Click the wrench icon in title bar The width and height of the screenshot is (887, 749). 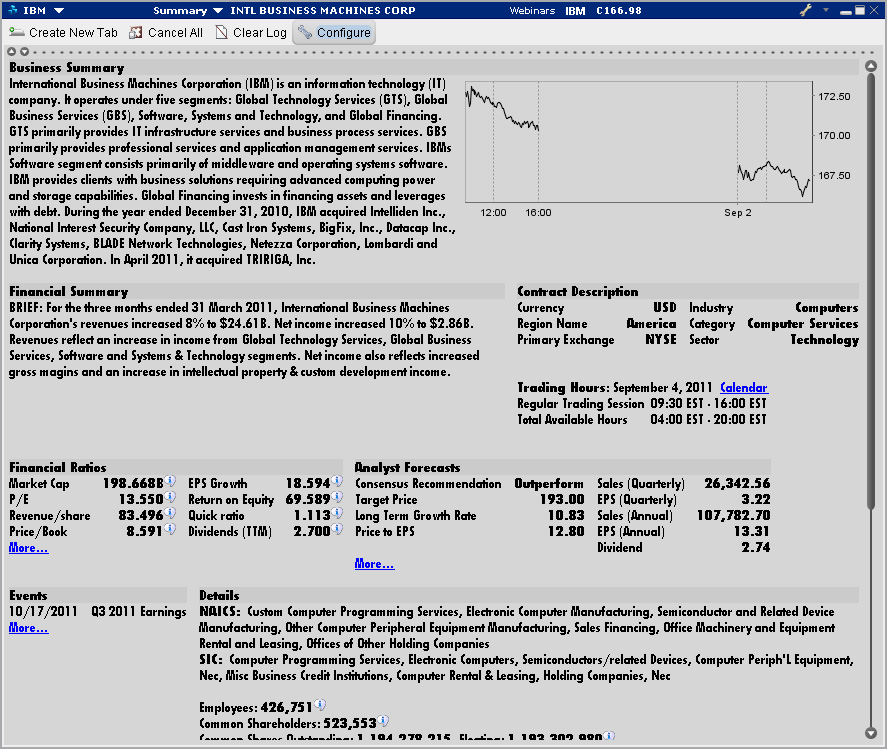pos(806,10)
